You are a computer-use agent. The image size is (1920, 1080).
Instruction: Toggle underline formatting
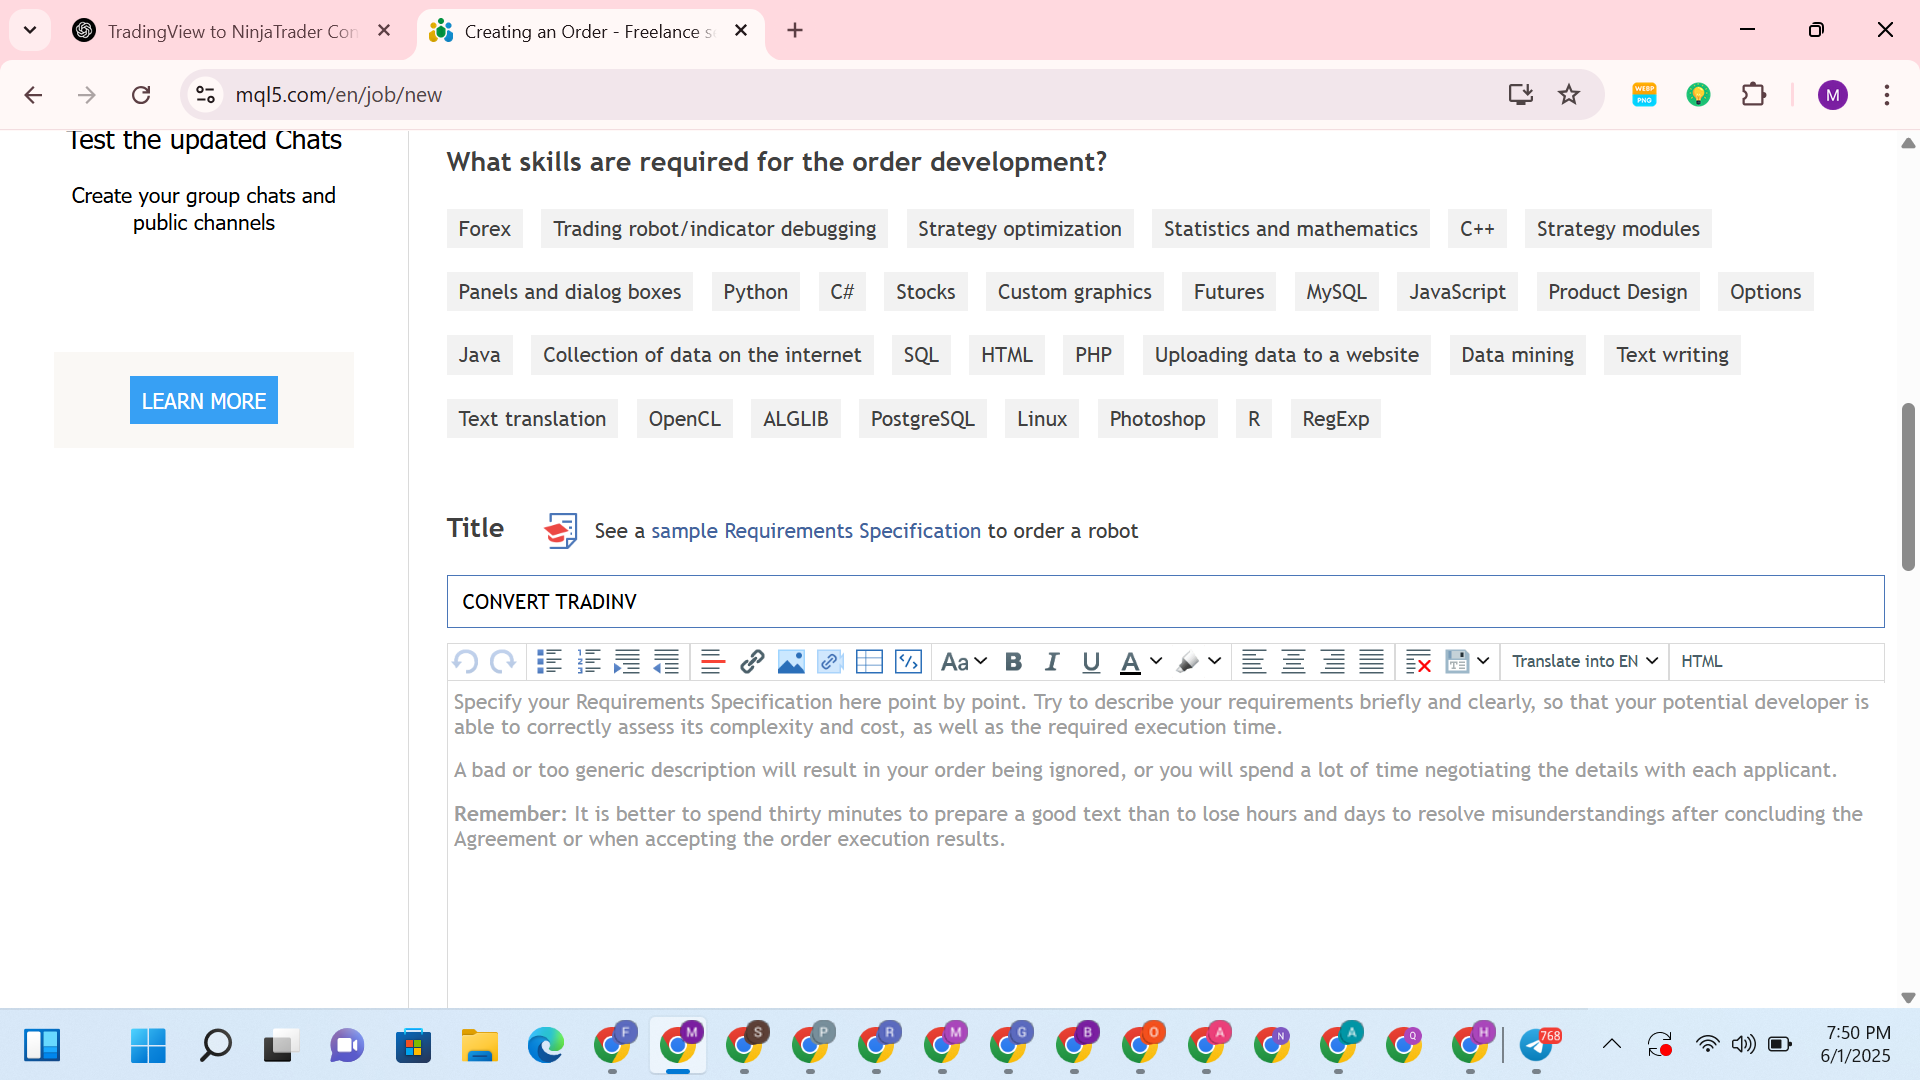coord(1091,661)
